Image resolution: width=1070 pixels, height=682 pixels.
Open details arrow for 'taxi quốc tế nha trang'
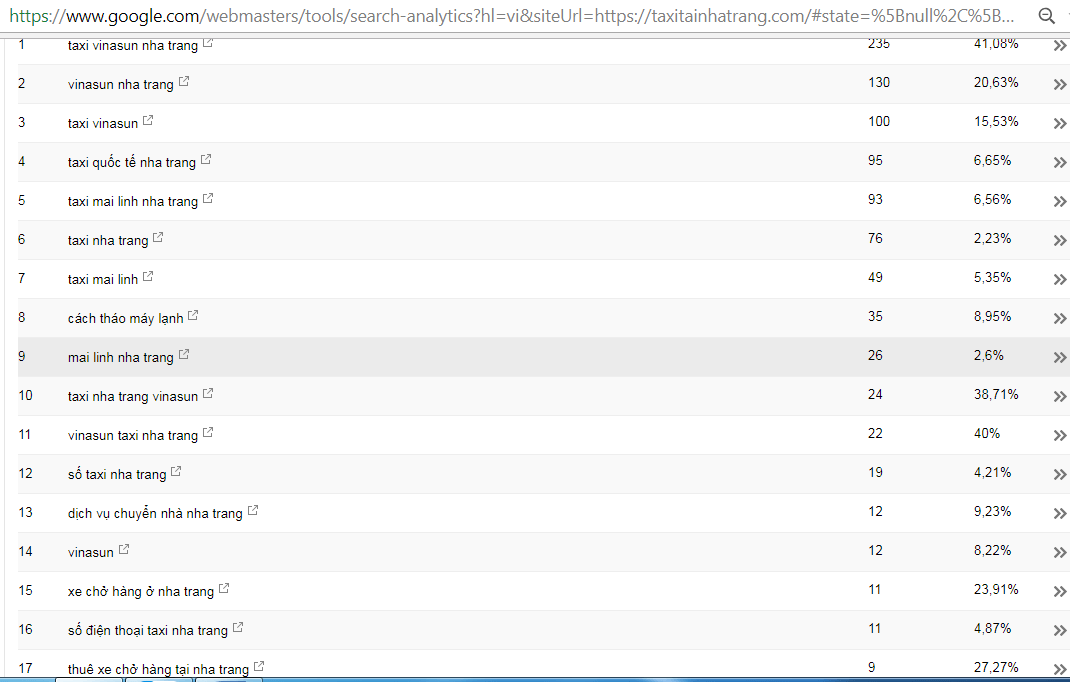pyautogui.click(x=1059, y=162)
